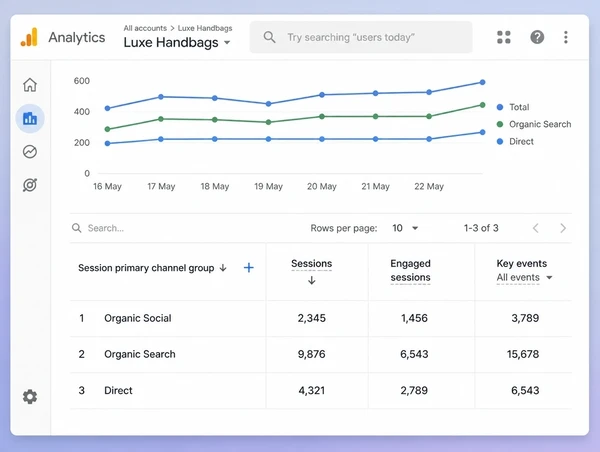
Task: Click the table Search... input field
Action: coord(106,228)
